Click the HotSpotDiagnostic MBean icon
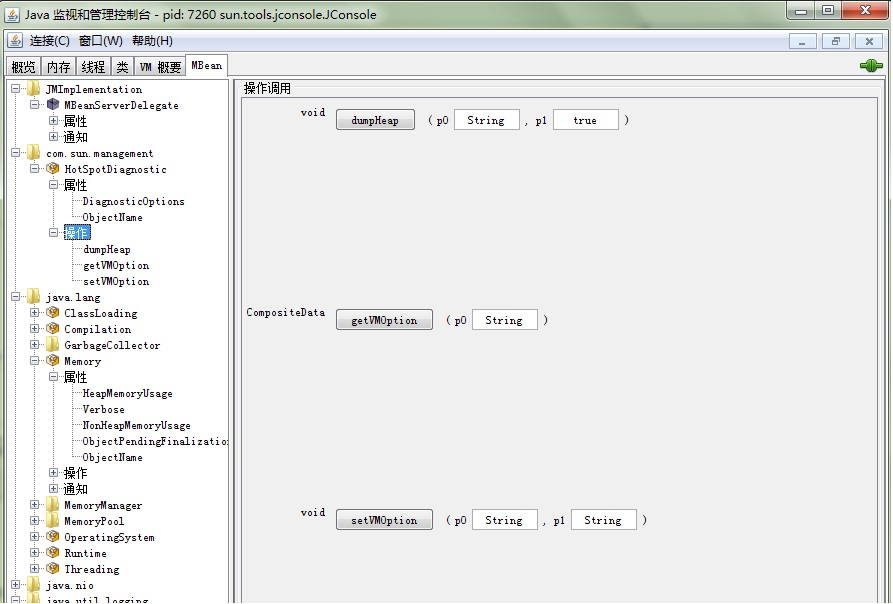The width and height of the screenshot is (893, 604). click(x=53, y=169)
